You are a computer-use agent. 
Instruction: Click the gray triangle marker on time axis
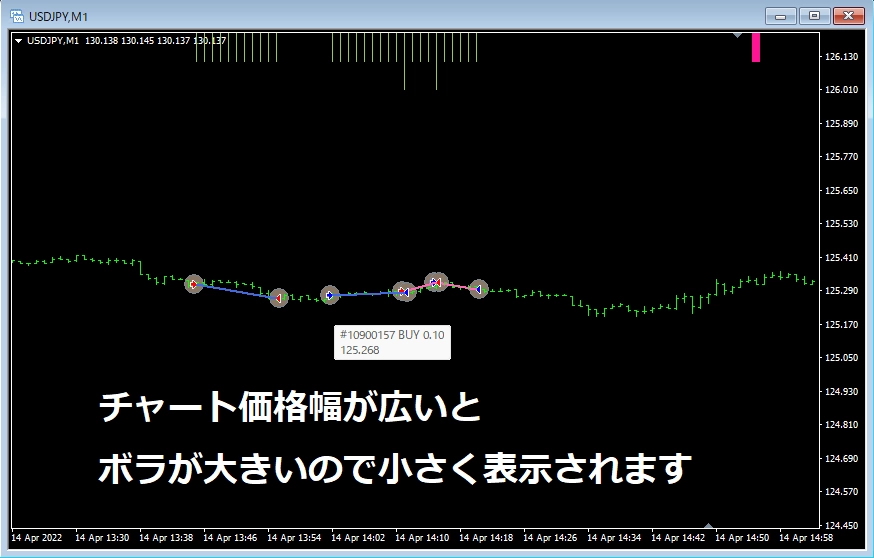(709, 525)
